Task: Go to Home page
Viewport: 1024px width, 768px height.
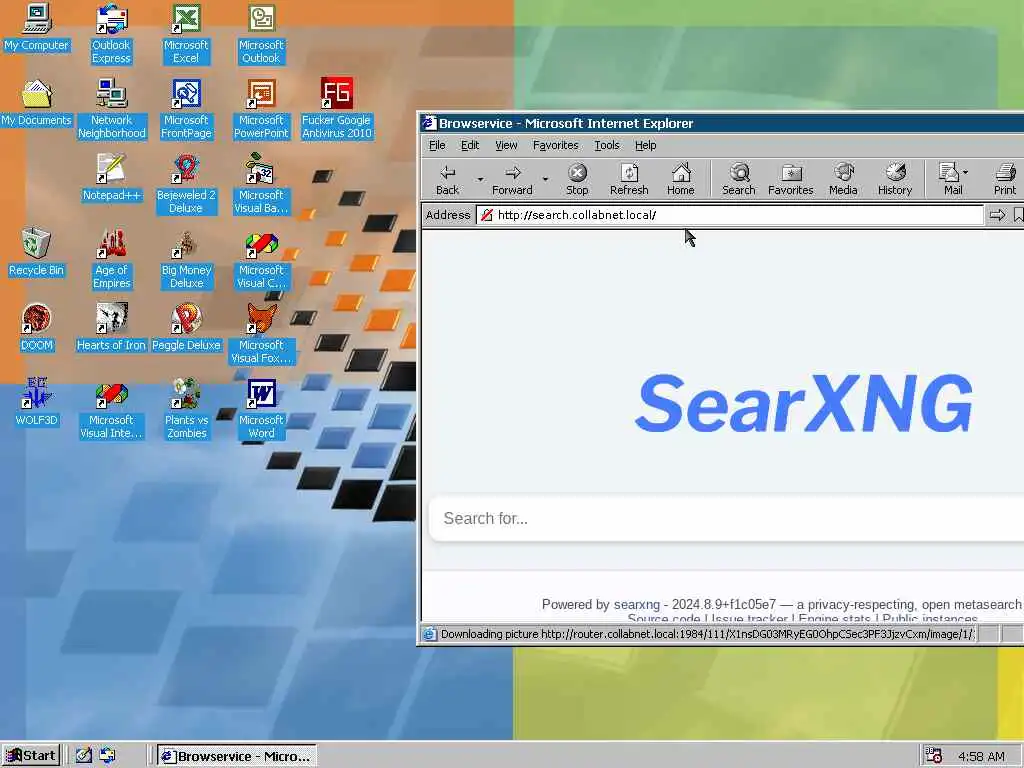Action: pos(680,179)
